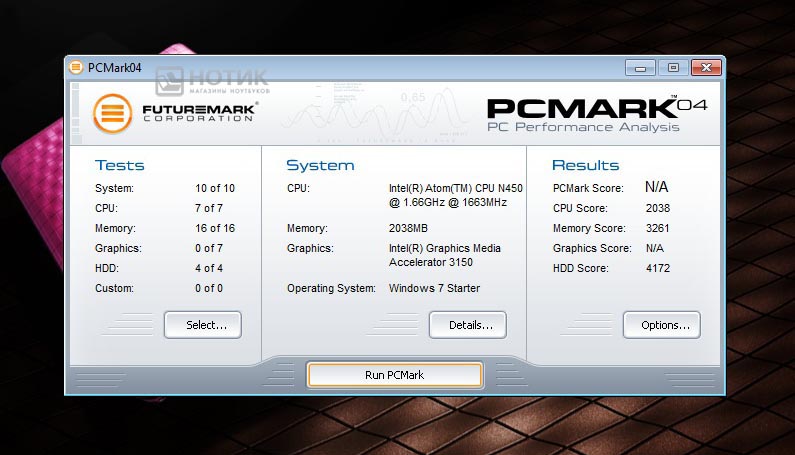This screenshot has height=455, width=795.
Task: Open the system Details... dialog
Action: click(x=468, y=325)
